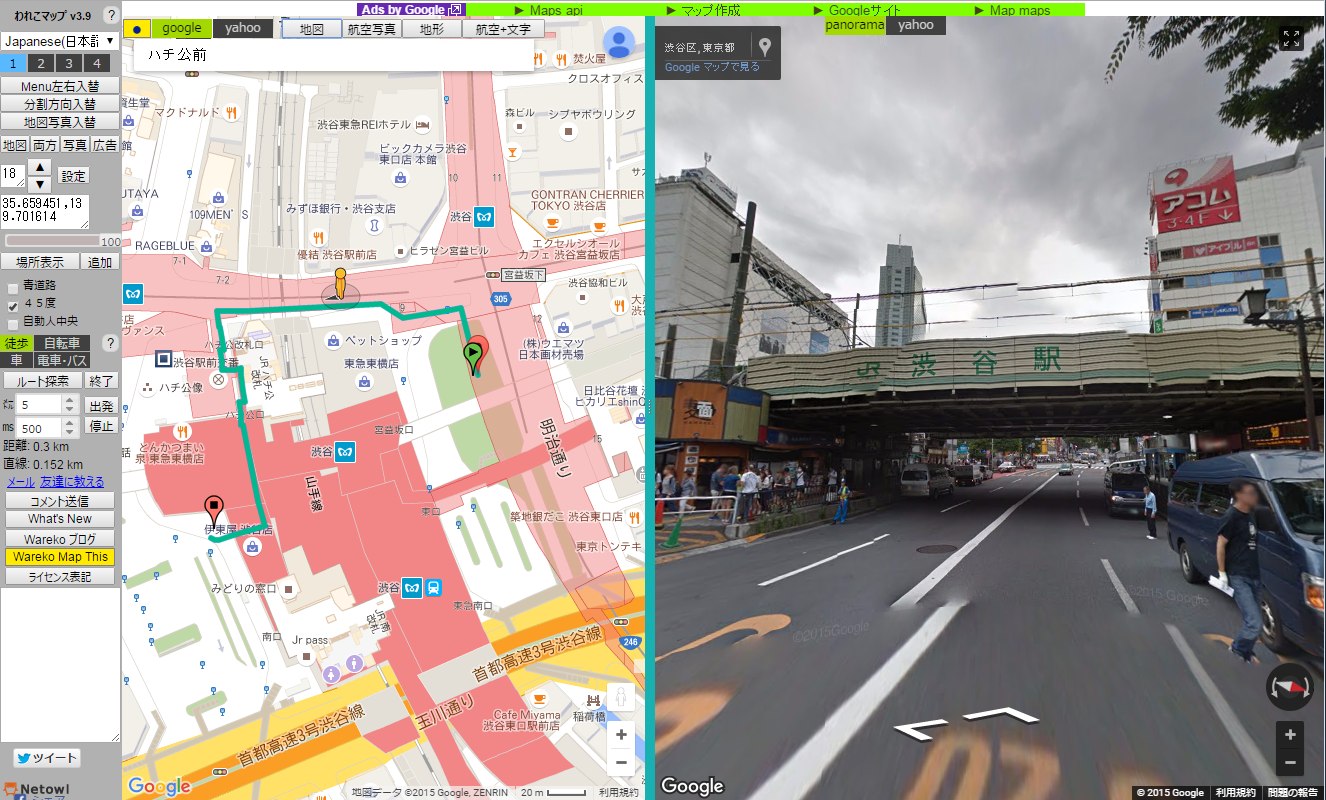This screenshot has width=1326, height=800.
Task: Open Wareko ブログ button
Action: point(60,539)
